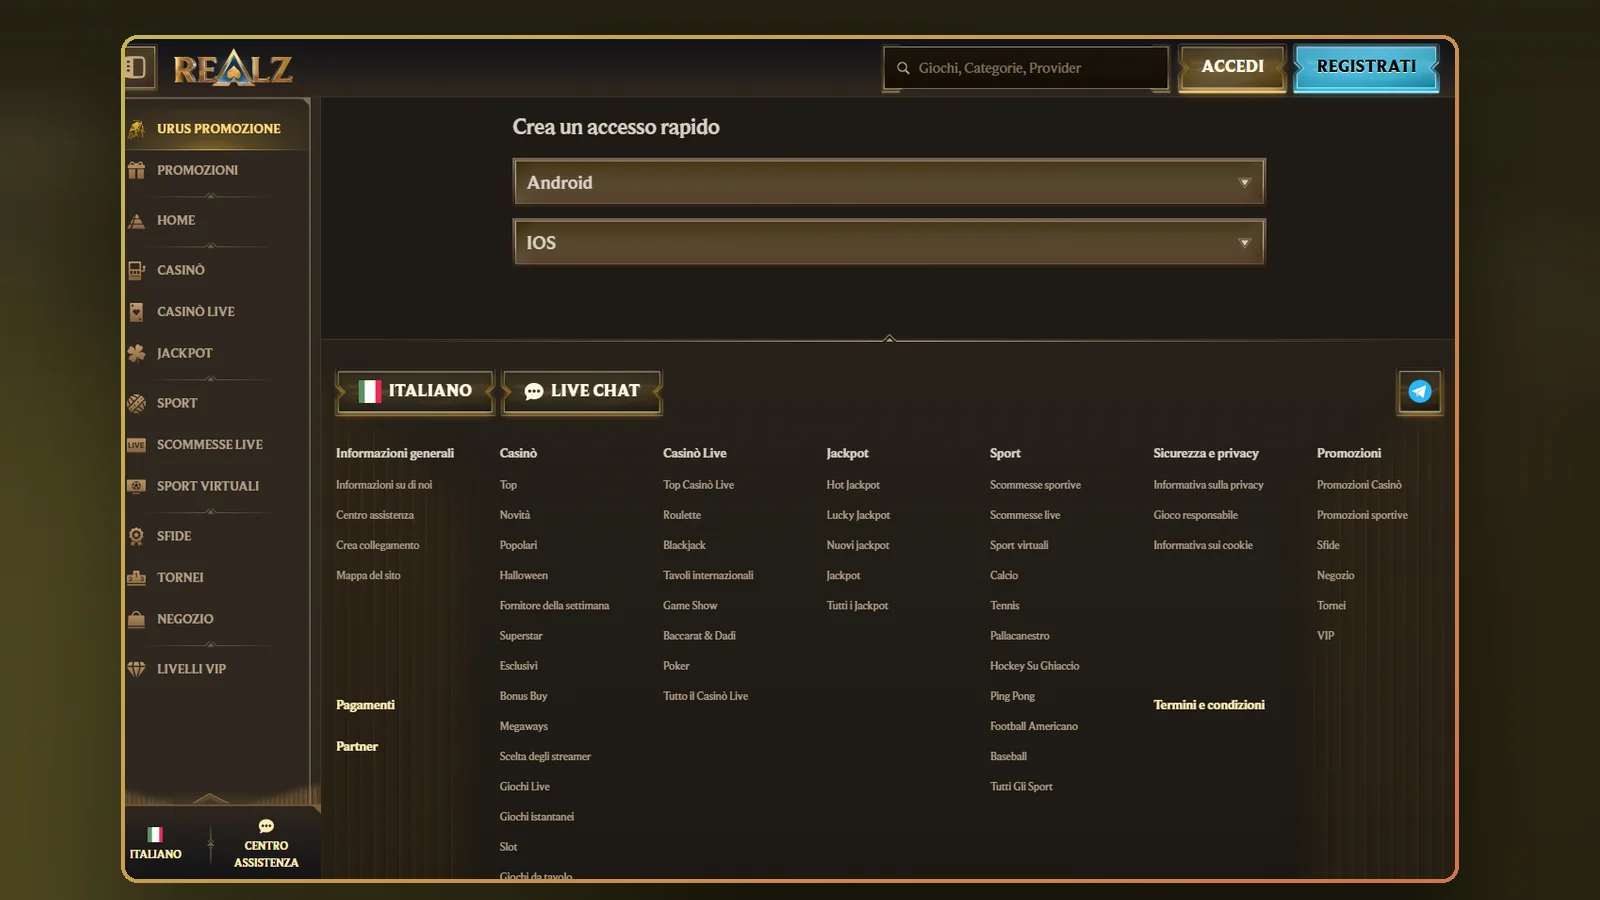This screenshot has width=1600, height=900.
Task: Open Crea collegamento link
Action: [x=377, y=545]
